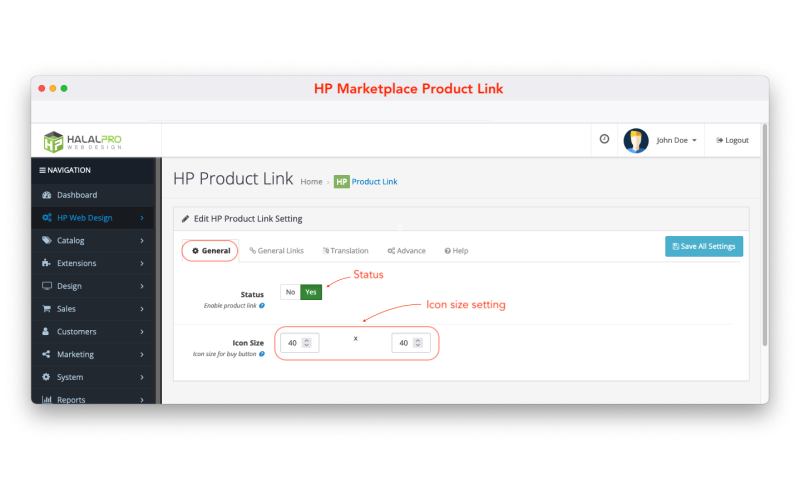Click the Dashboard gauge icon
The height and width of the screenshot is (500, 800).
click(x=46, y=195)
